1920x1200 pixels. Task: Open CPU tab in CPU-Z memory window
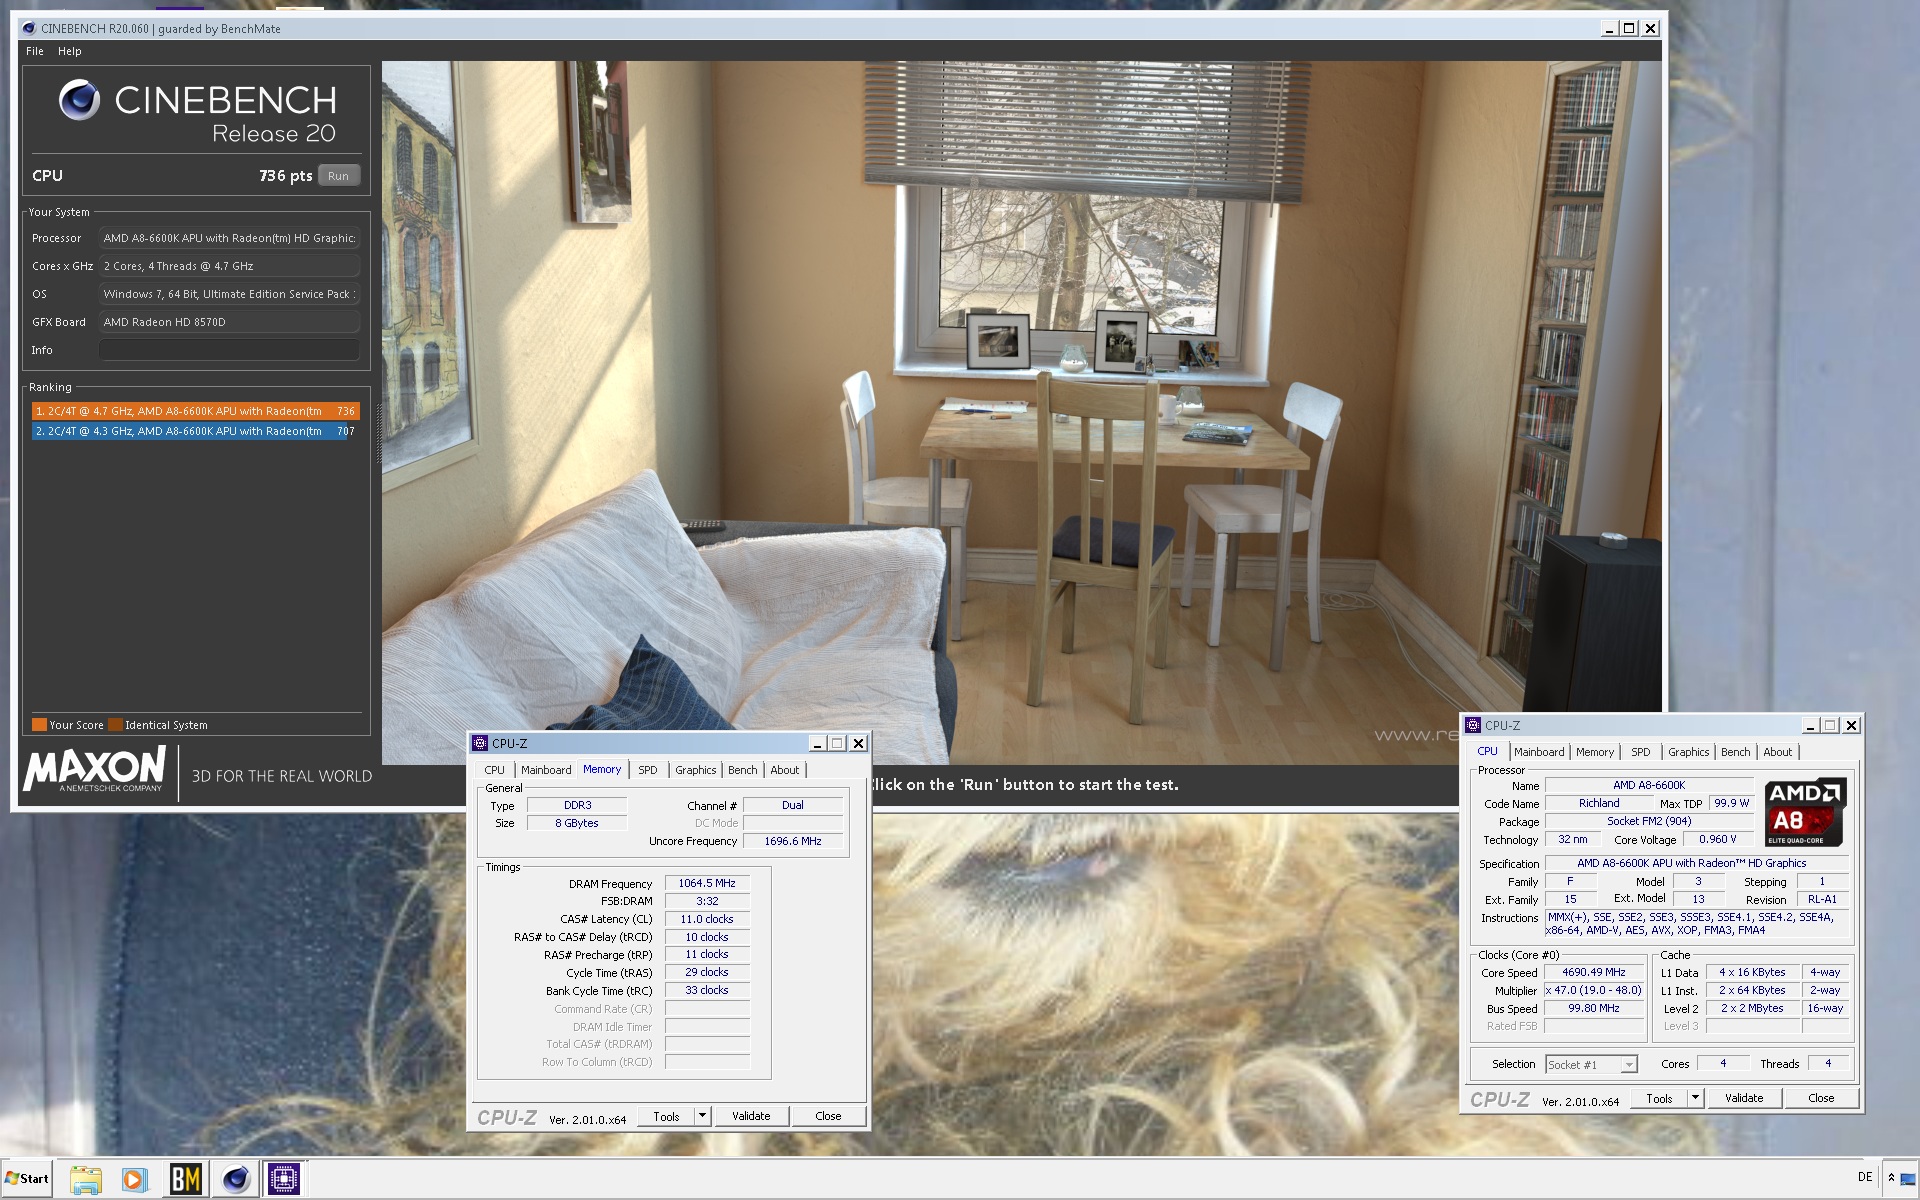click(x=494, y=770)
